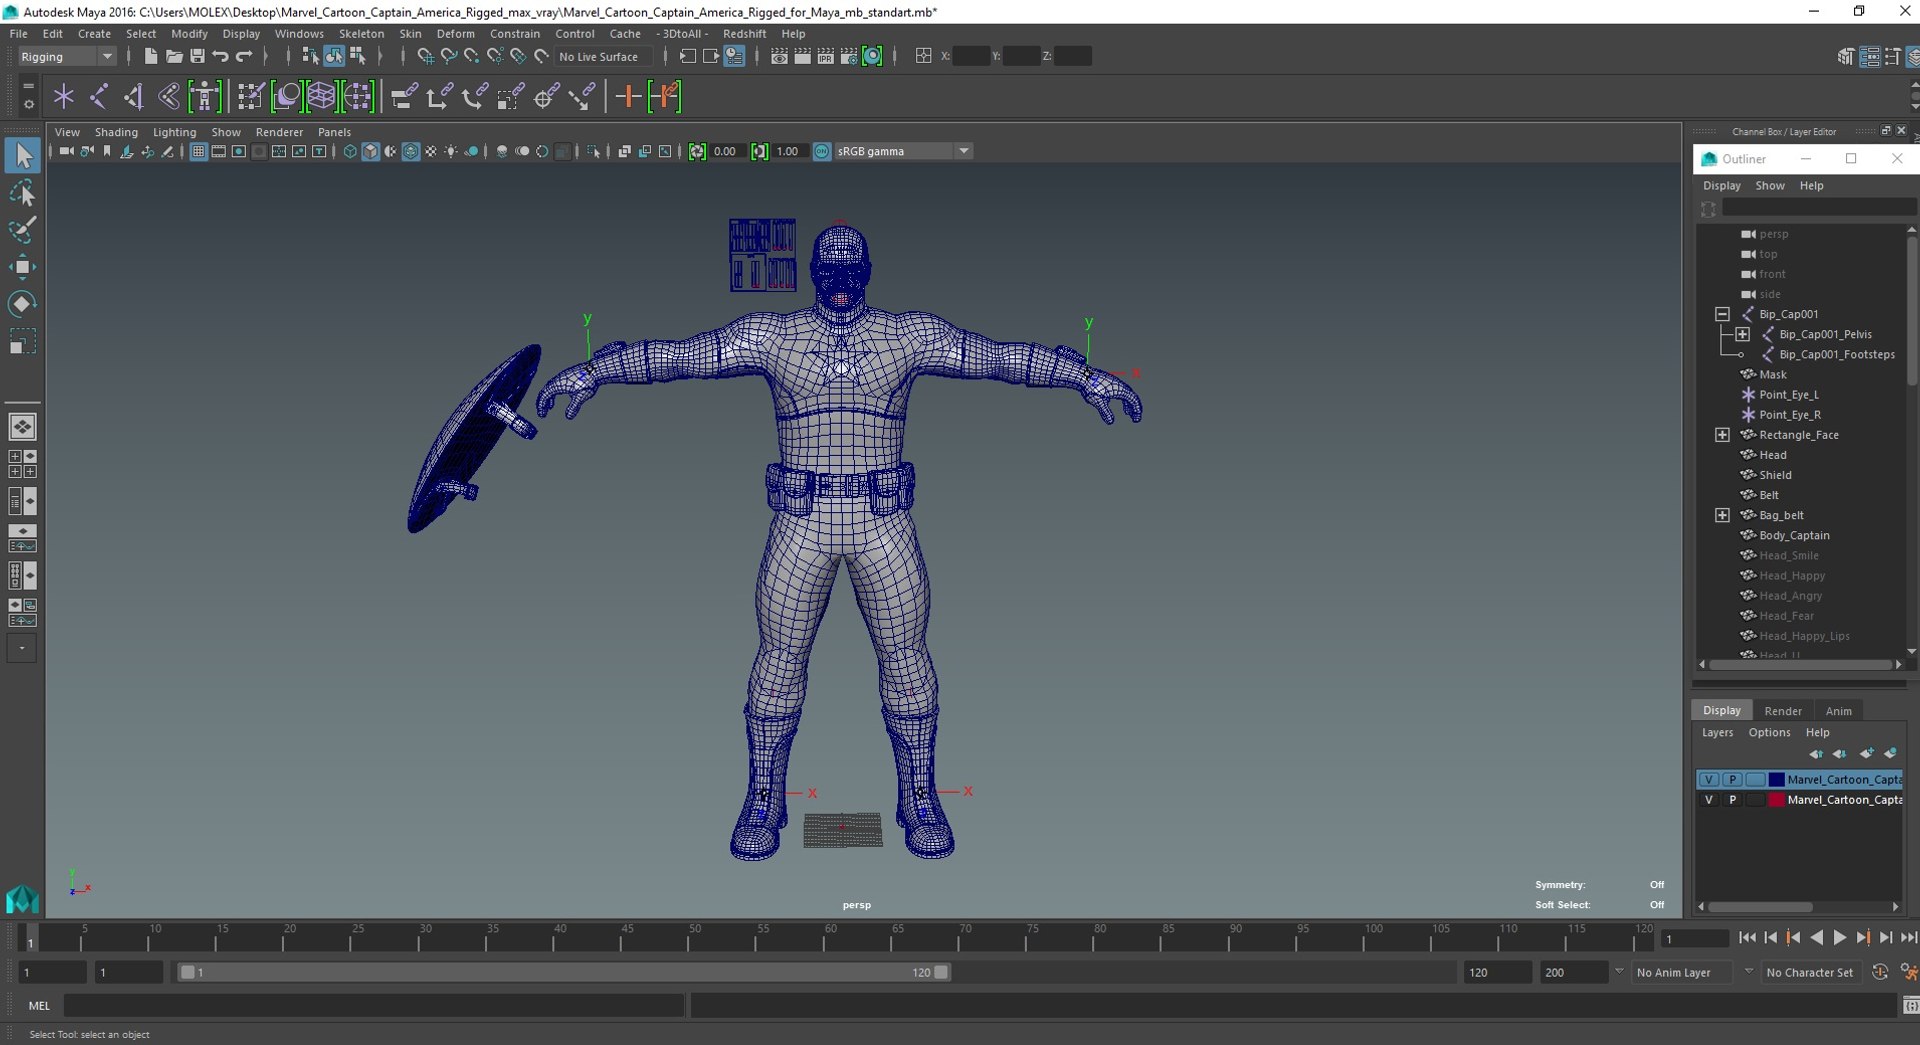1920x1045 pixels.
Task: Click the MEL script language button
Action: point(39,1006)
